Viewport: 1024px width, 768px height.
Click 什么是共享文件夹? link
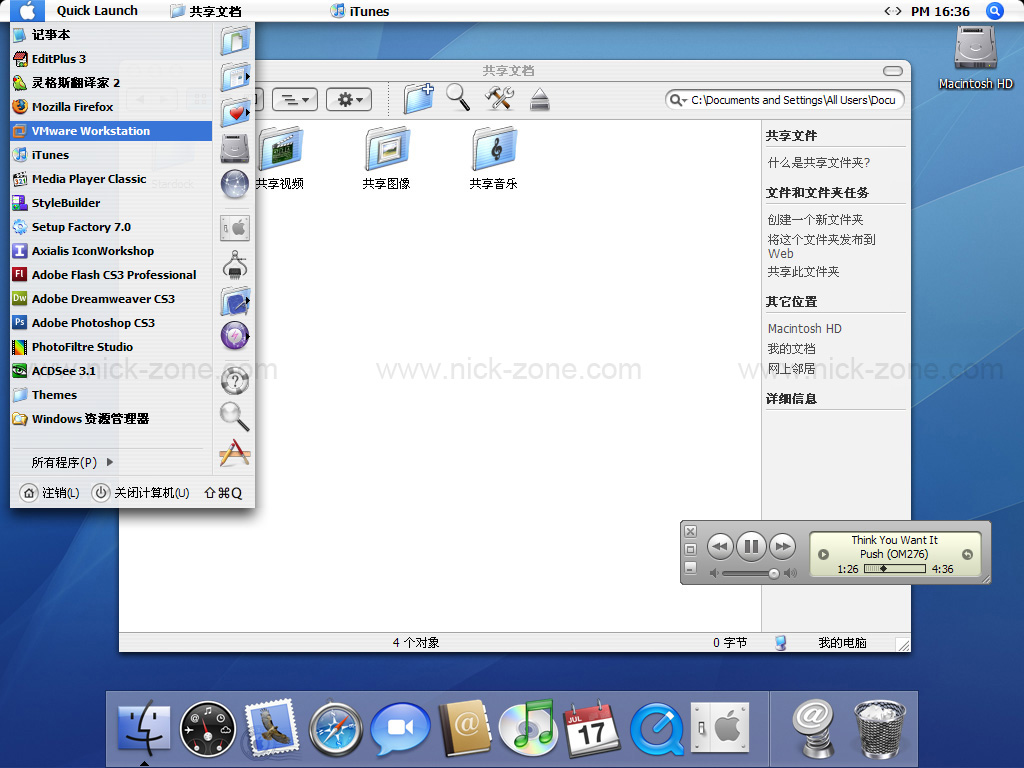tap(819, 163)
